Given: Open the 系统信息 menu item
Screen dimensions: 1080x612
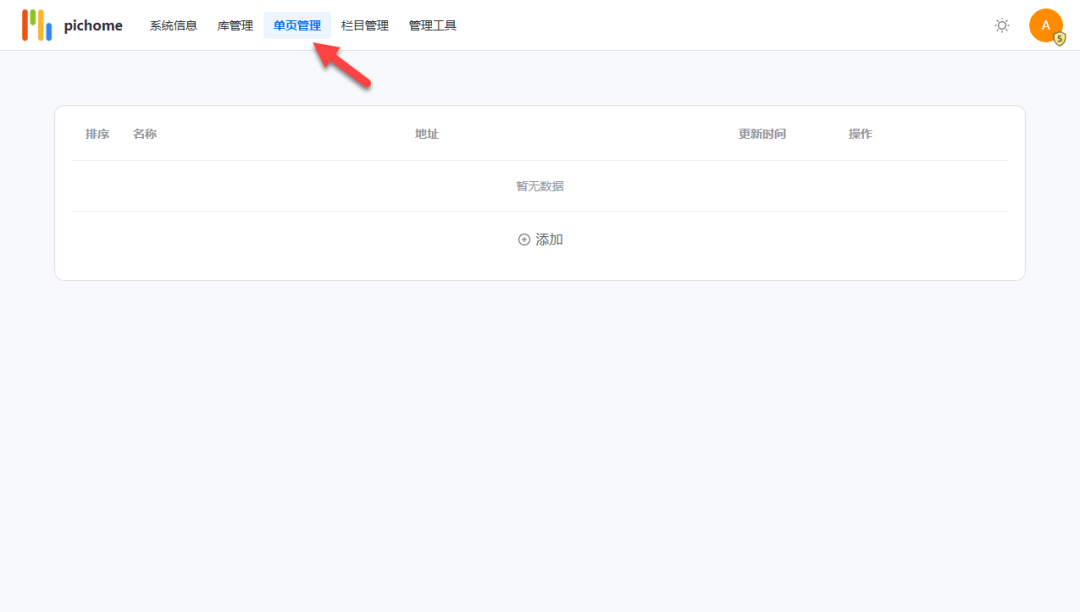Looking at the screenshot, I should 171,25.
